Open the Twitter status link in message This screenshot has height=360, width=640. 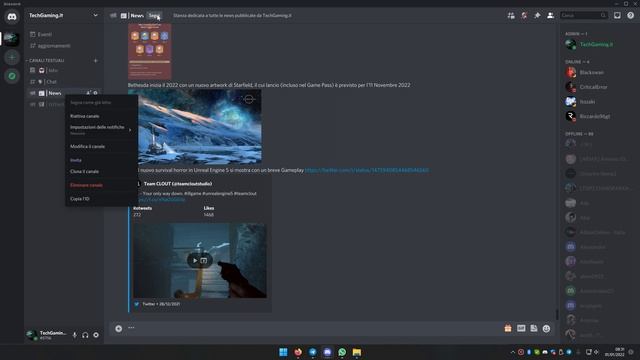367,170
